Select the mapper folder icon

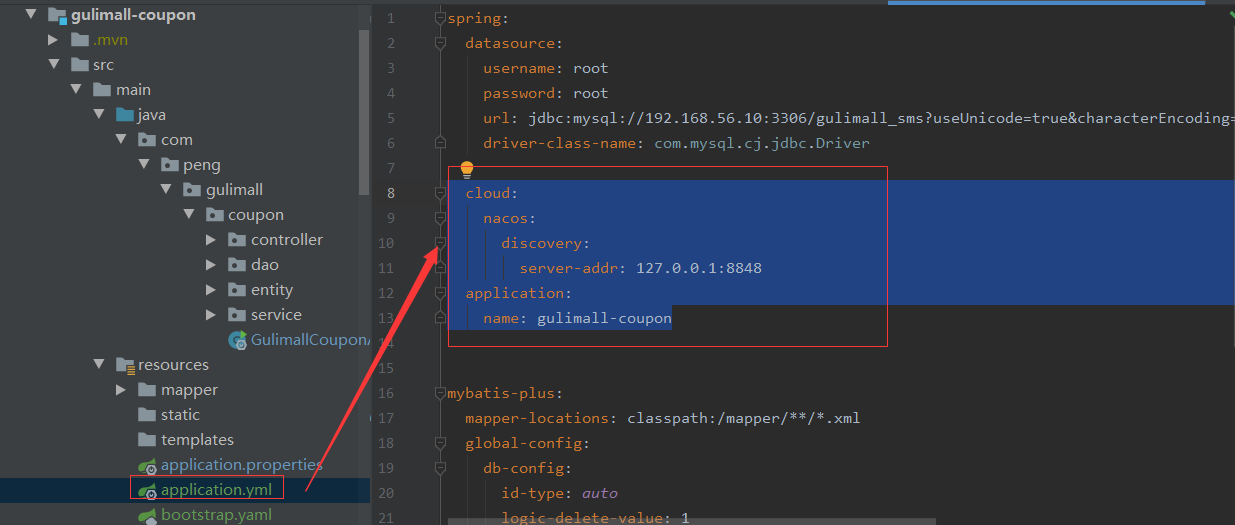[146, 390]
